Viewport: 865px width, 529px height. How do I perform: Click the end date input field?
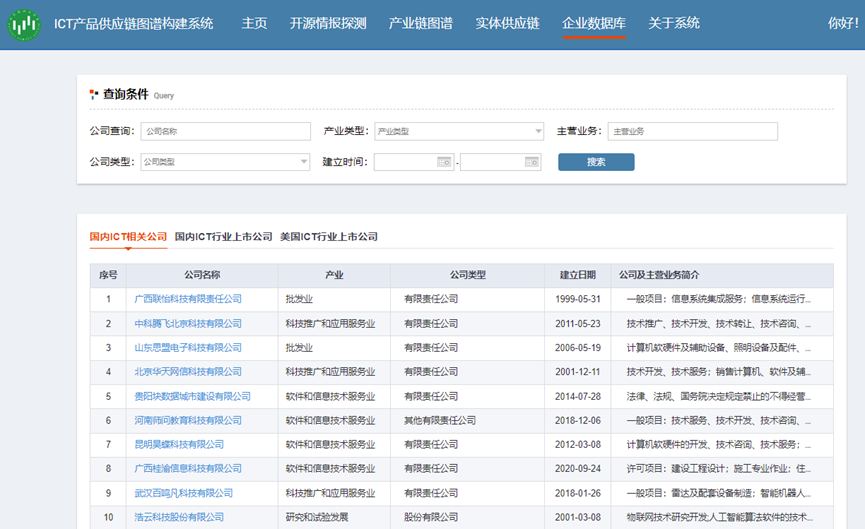501,162
